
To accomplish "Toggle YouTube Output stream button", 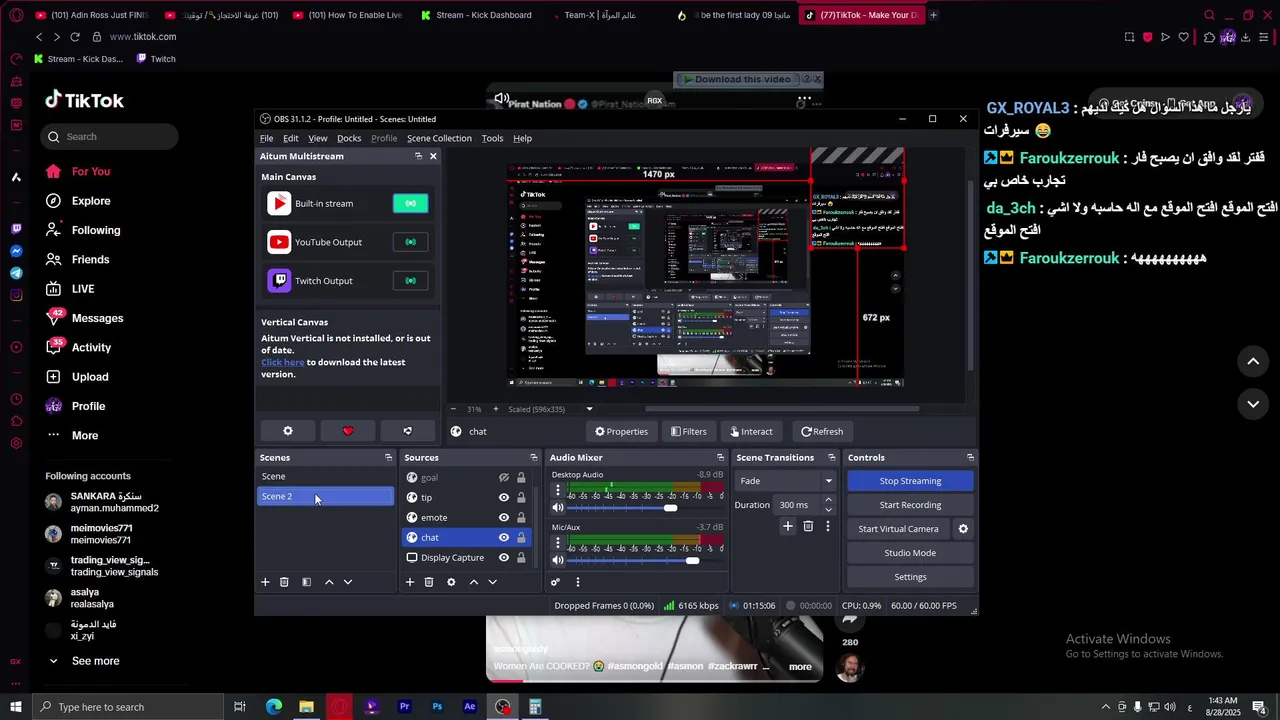I will point(410,242).
